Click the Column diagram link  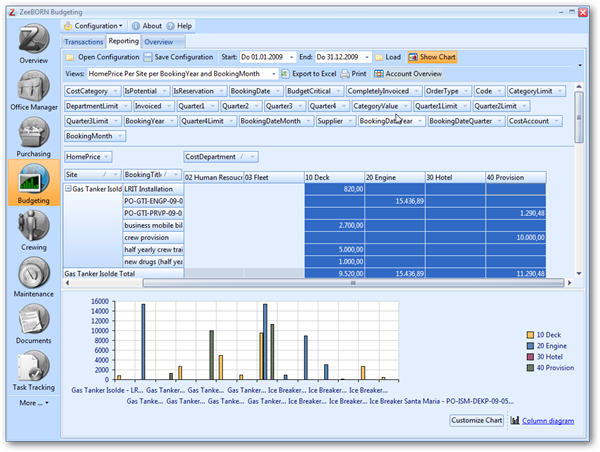547,421
